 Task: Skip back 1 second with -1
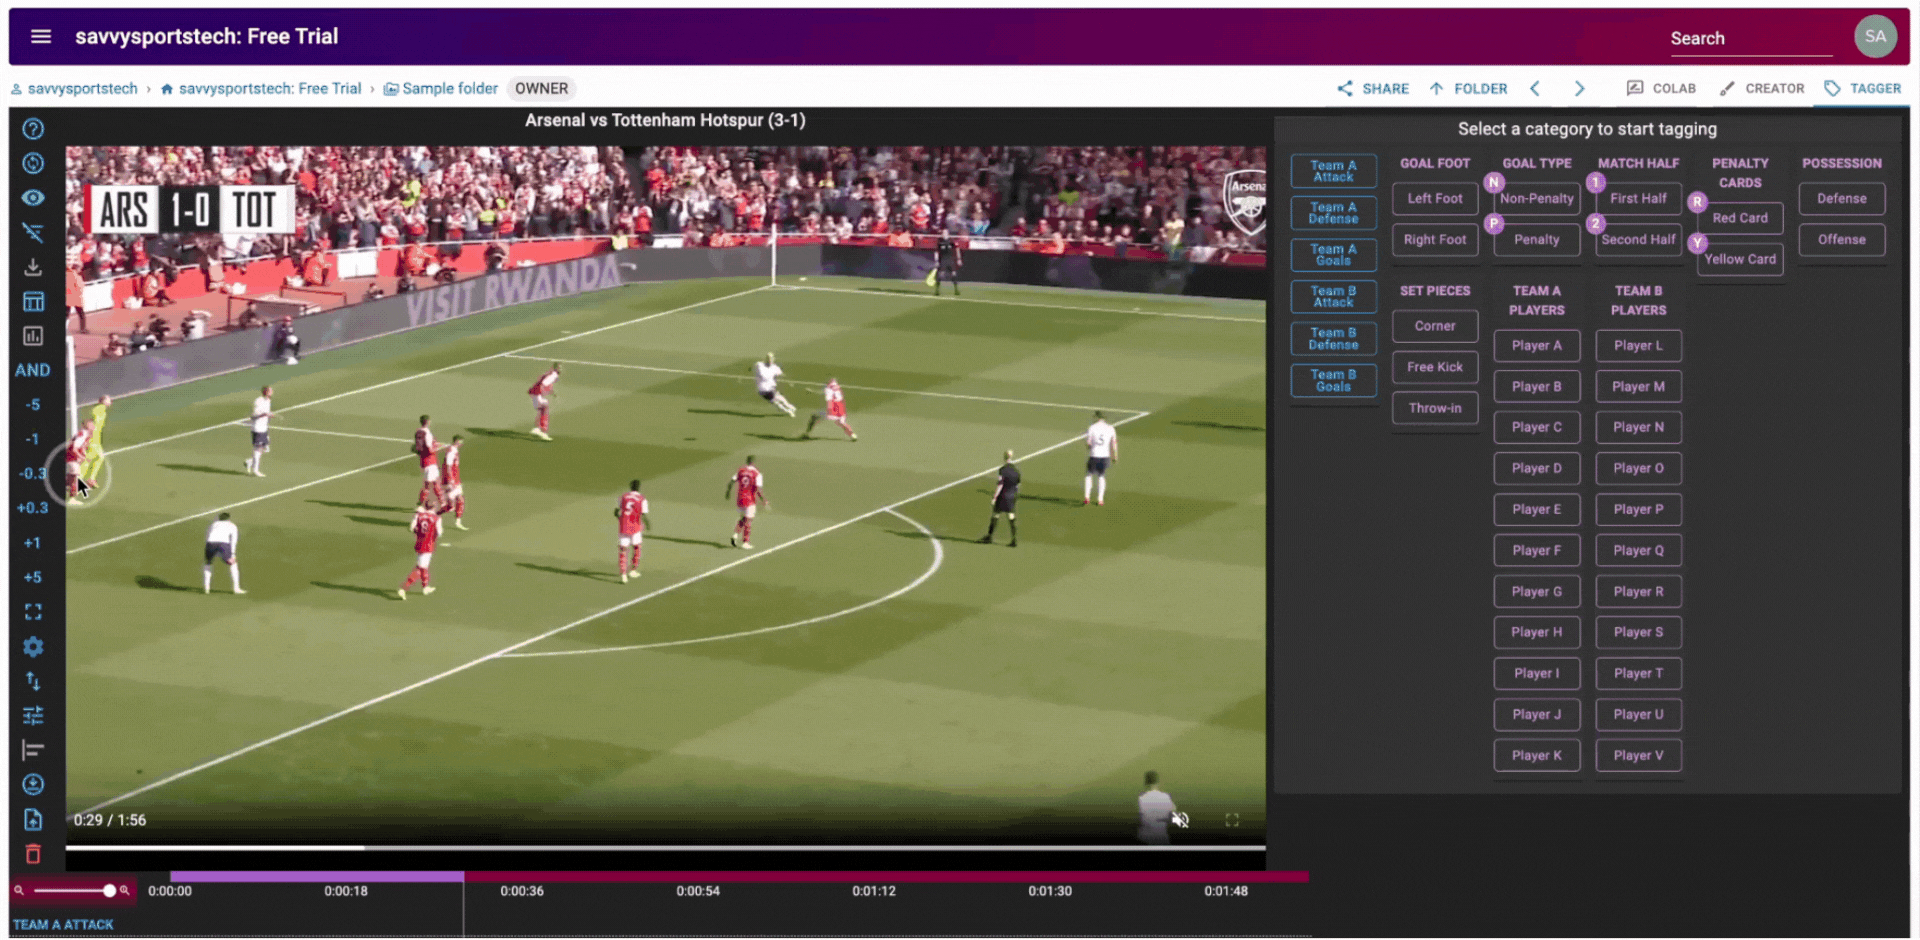tap(33, 439)
